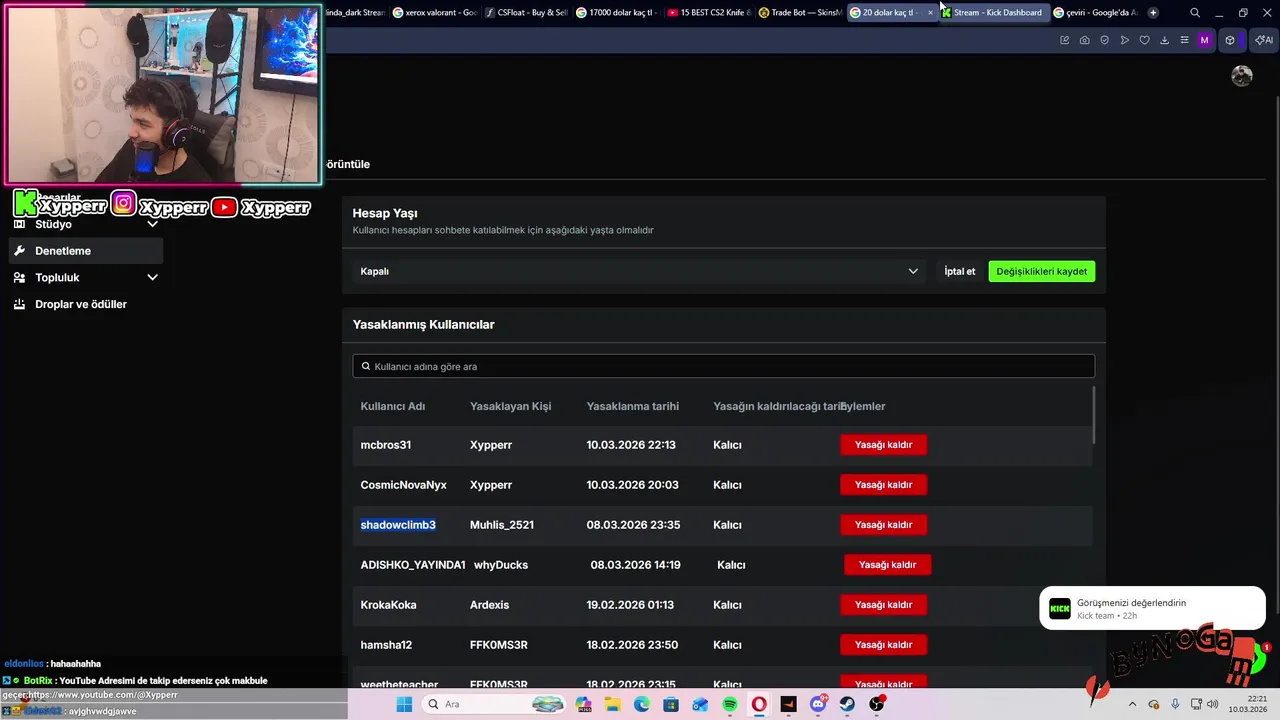This screenshot has width=1280, height=720.
Task: Click the Görüşmenizi değerlendirin notification
Action: coord(1152,608)
